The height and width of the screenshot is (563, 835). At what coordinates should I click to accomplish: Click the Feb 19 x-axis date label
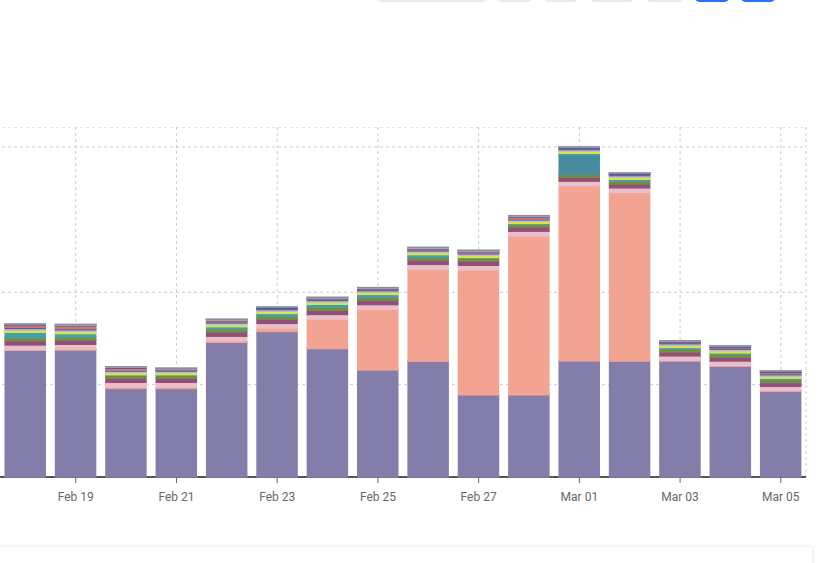tap(76, 497)
